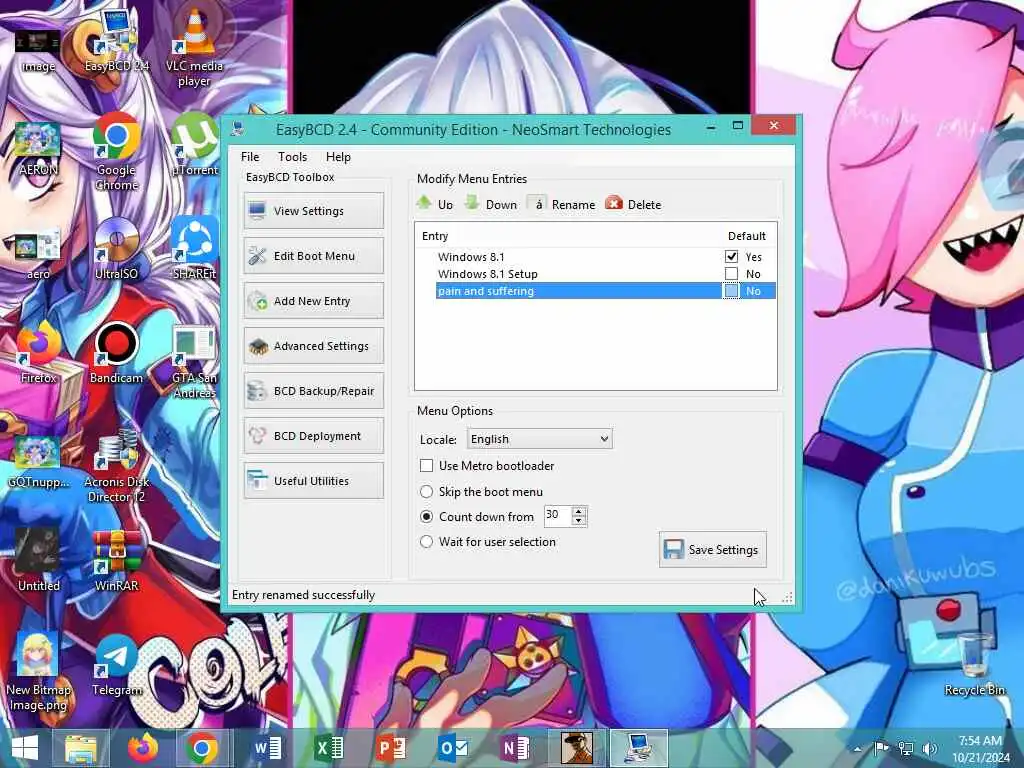This screenshot has width=1024, height=768.
Task: Open the File menu
Action: 249,157
